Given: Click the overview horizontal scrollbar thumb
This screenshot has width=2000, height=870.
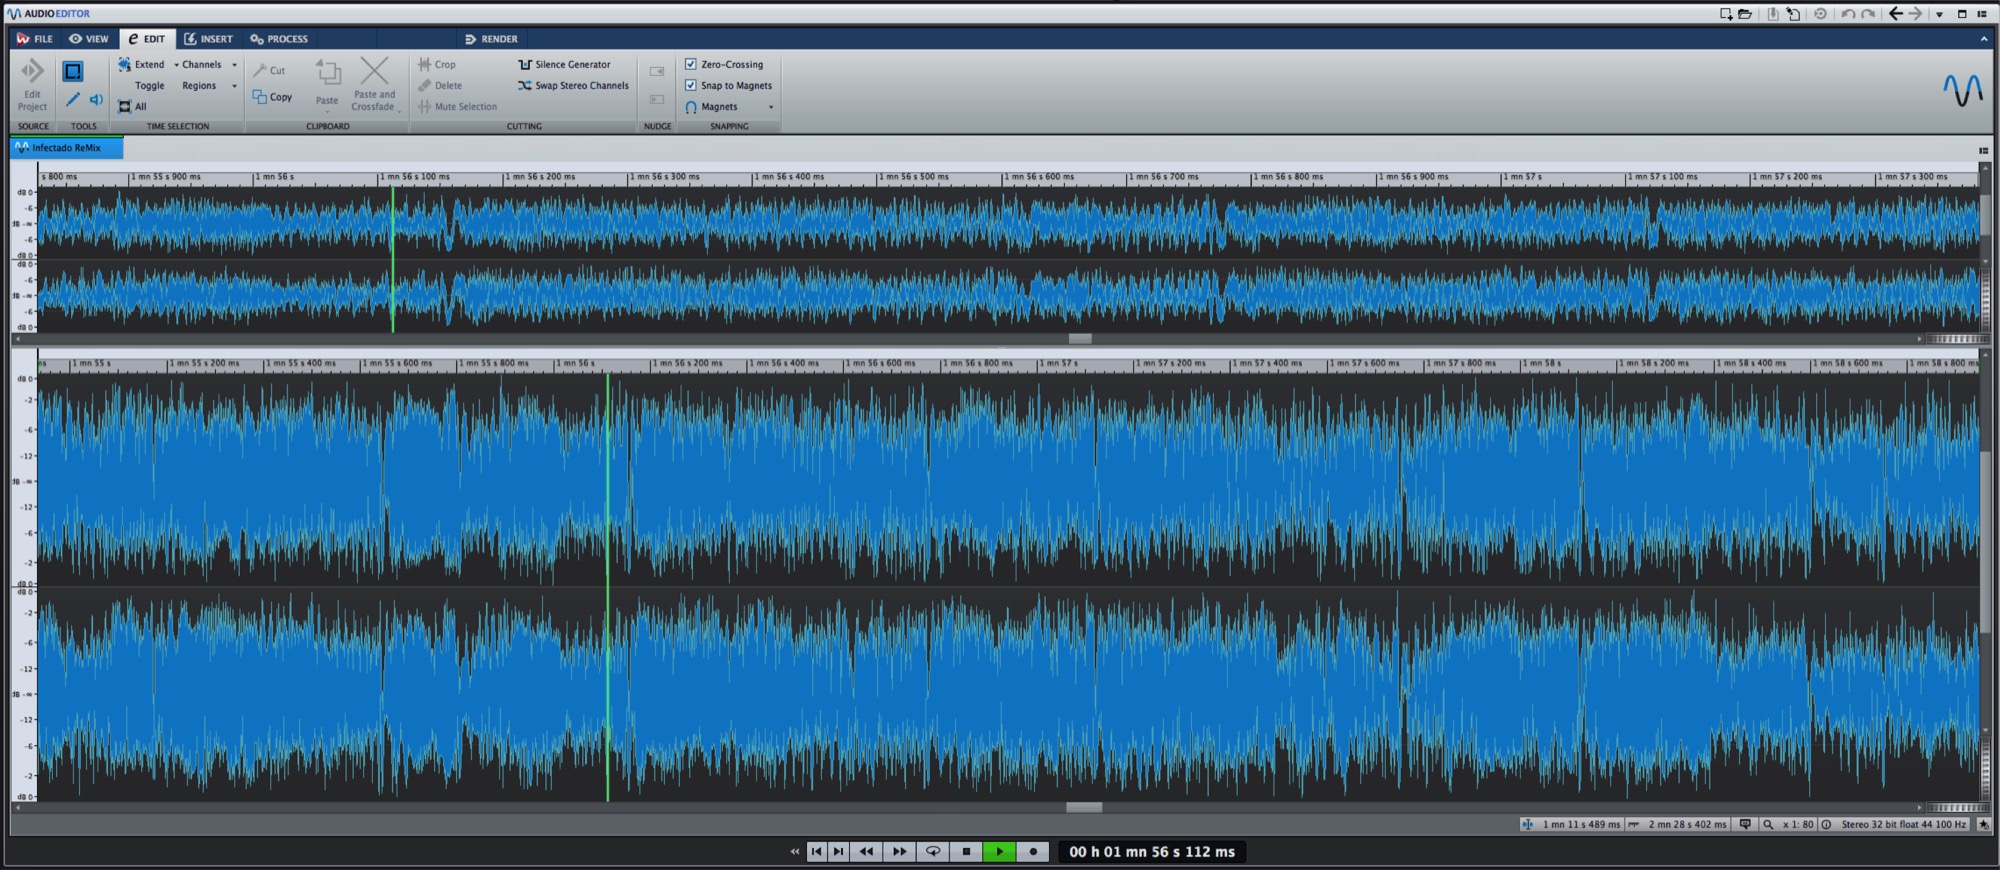Looking at the screenshot, I should [1080, 339].
